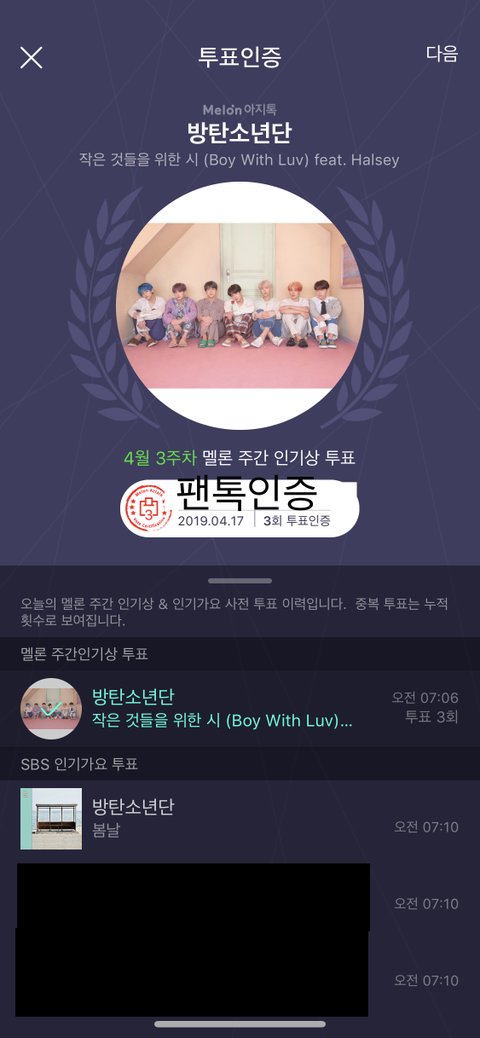Image resolution: width=480 pixels, height=1038 pixels.
Task: Tap the 오전 07:06 timestamp on first entry
Action: pos(425,698)
